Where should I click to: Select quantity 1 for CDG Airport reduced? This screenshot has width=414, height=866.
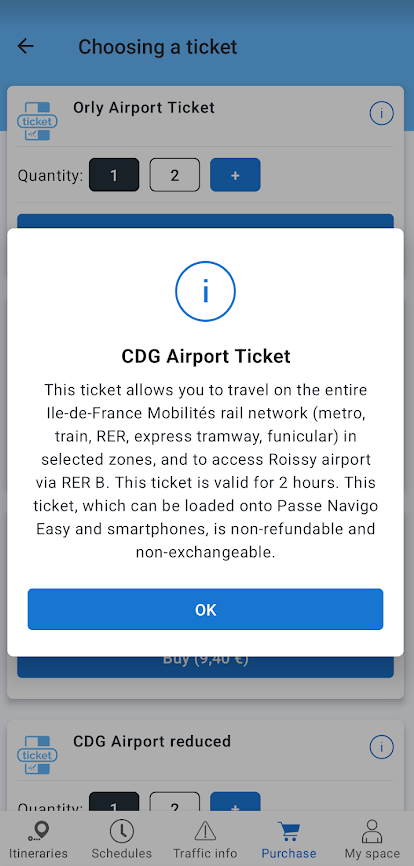(114, 802)
